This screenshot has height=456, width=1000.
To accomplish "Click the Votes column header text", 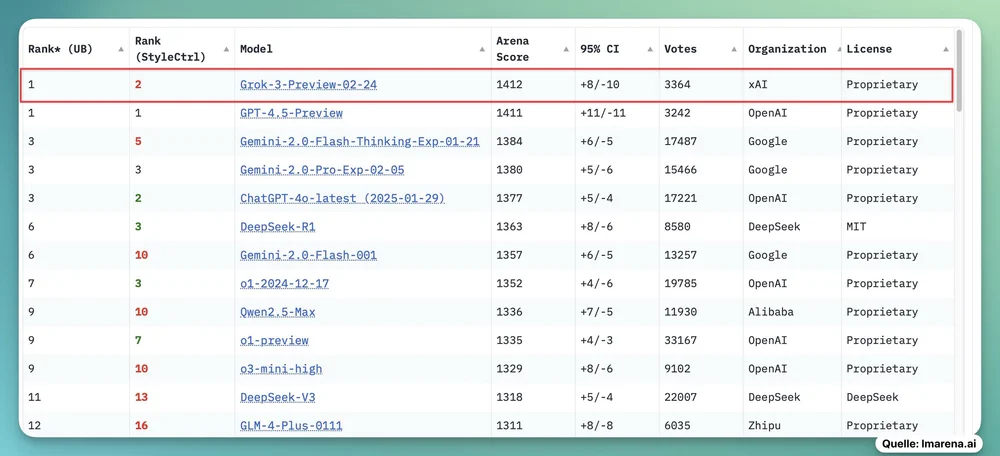I will 680,49.
